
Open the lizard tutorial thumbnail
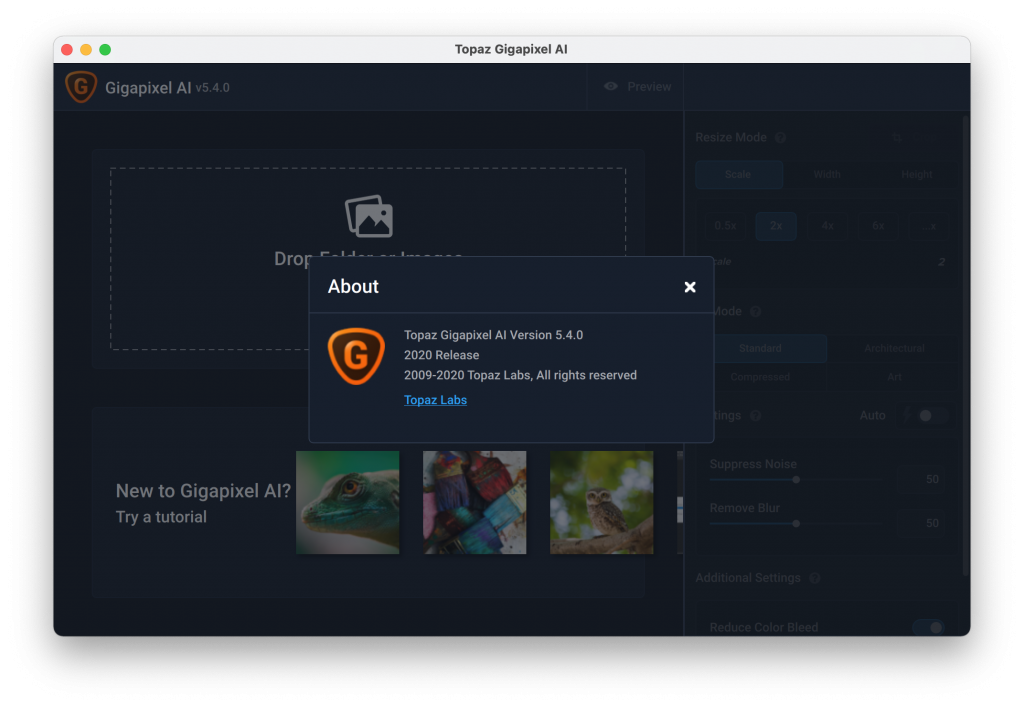[x=347, y=503]
